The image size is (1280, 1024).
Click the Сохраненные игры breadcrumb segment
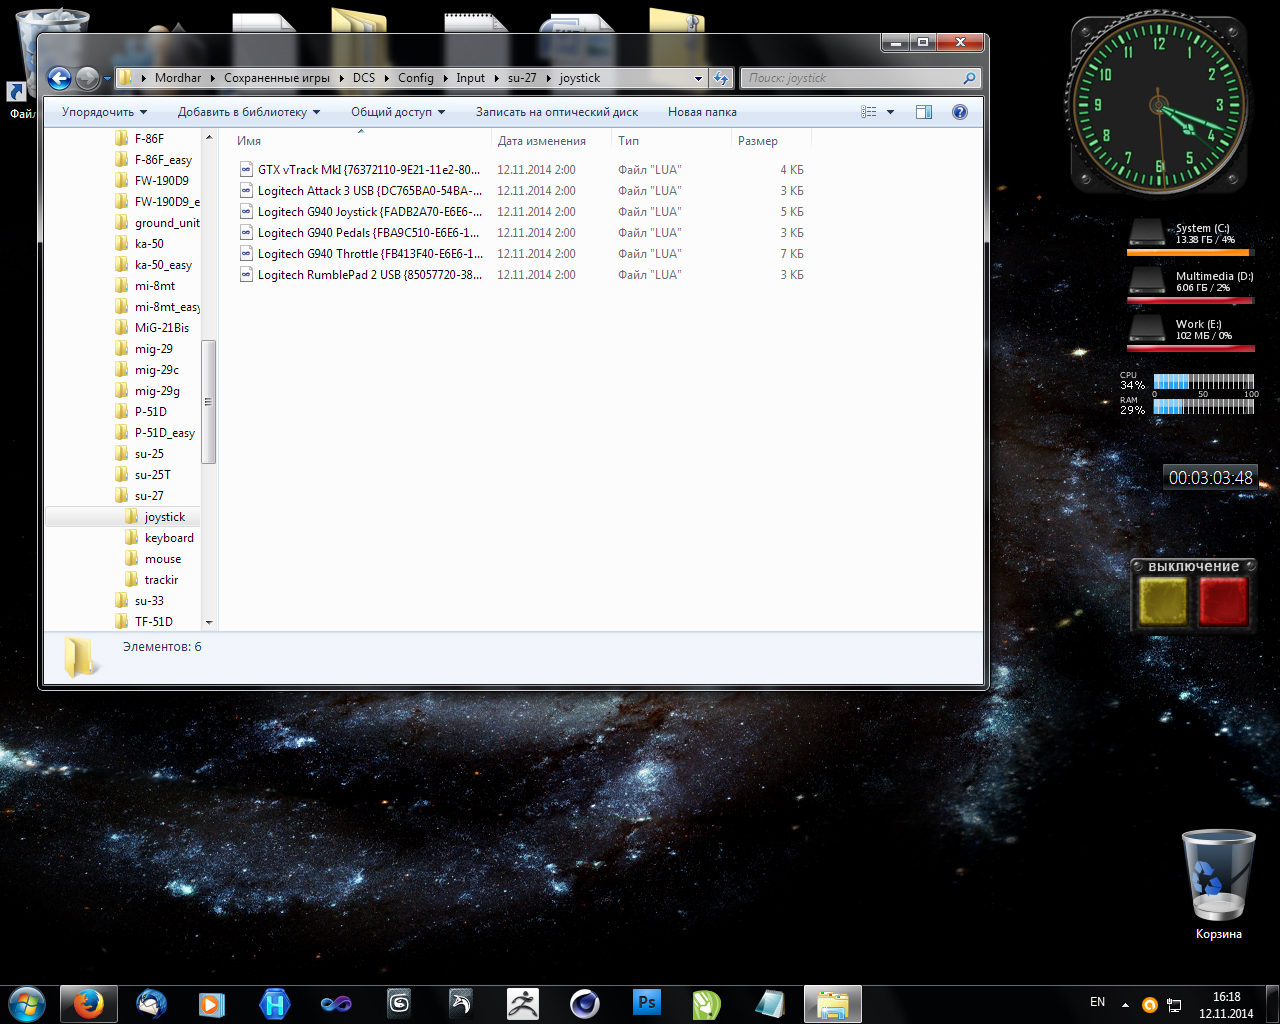[x=277, y=78]
